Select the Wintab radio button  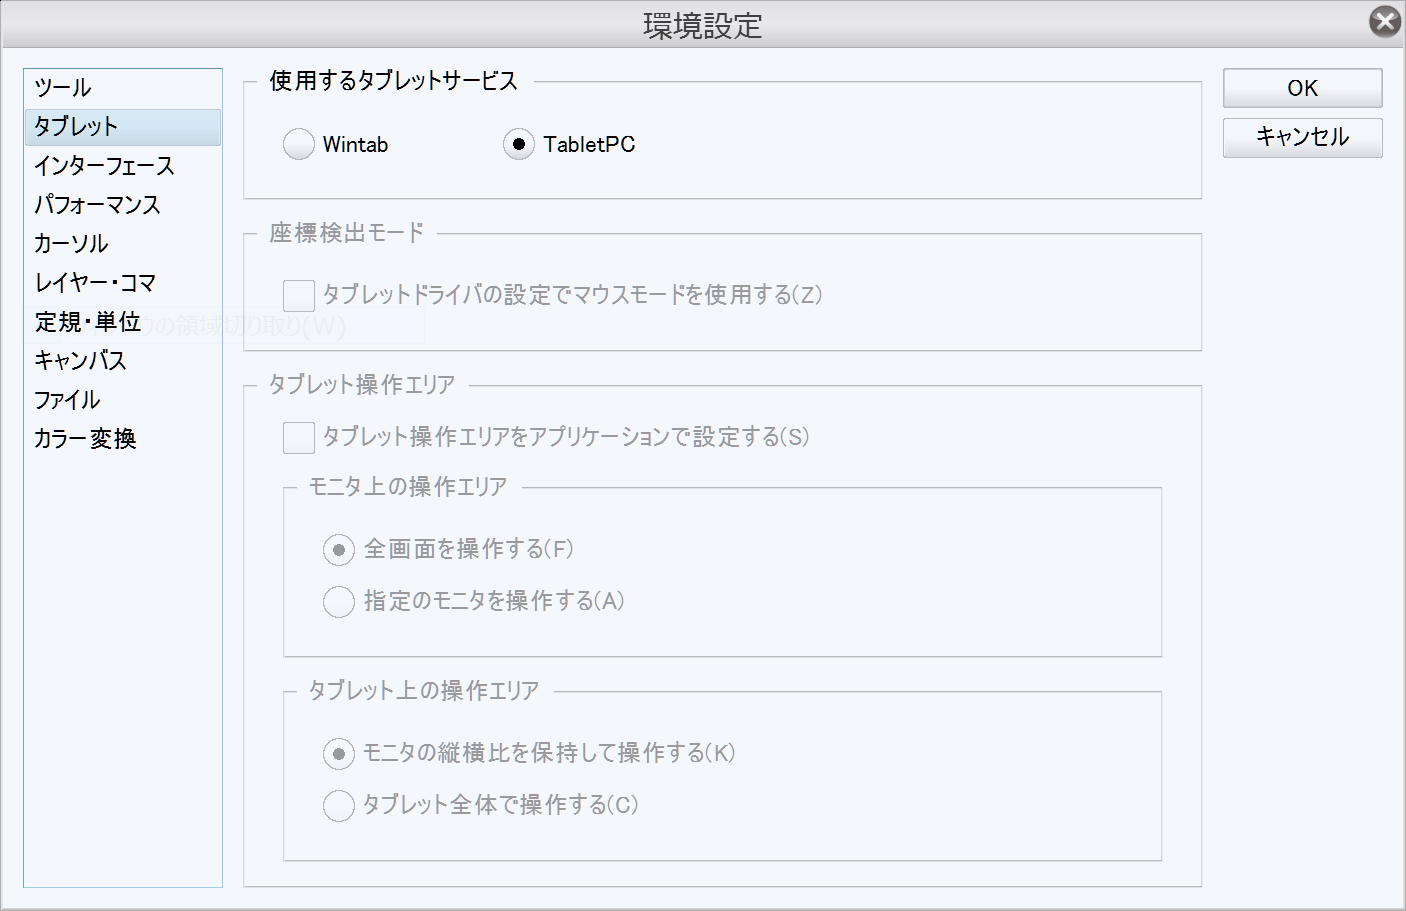(x=299, y=145)
